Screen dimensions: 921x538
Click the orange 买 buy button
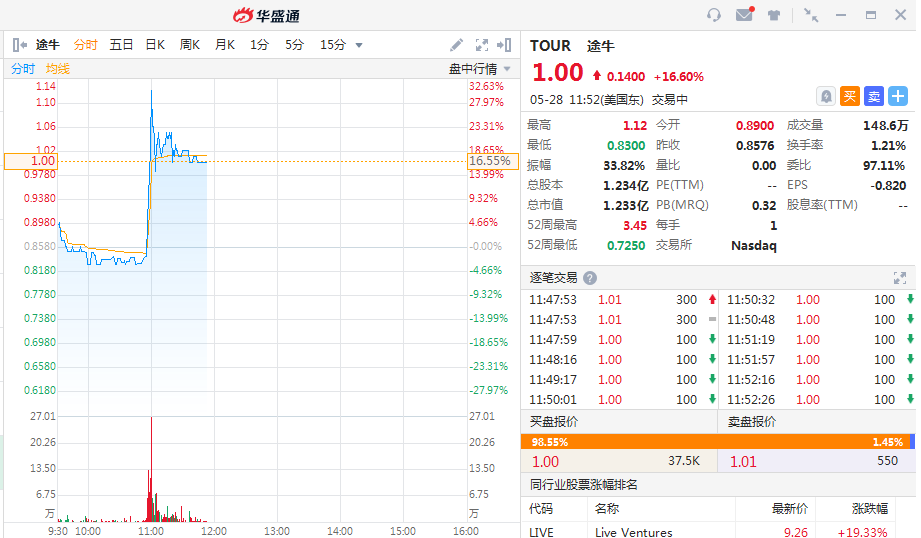click(849, 96)
